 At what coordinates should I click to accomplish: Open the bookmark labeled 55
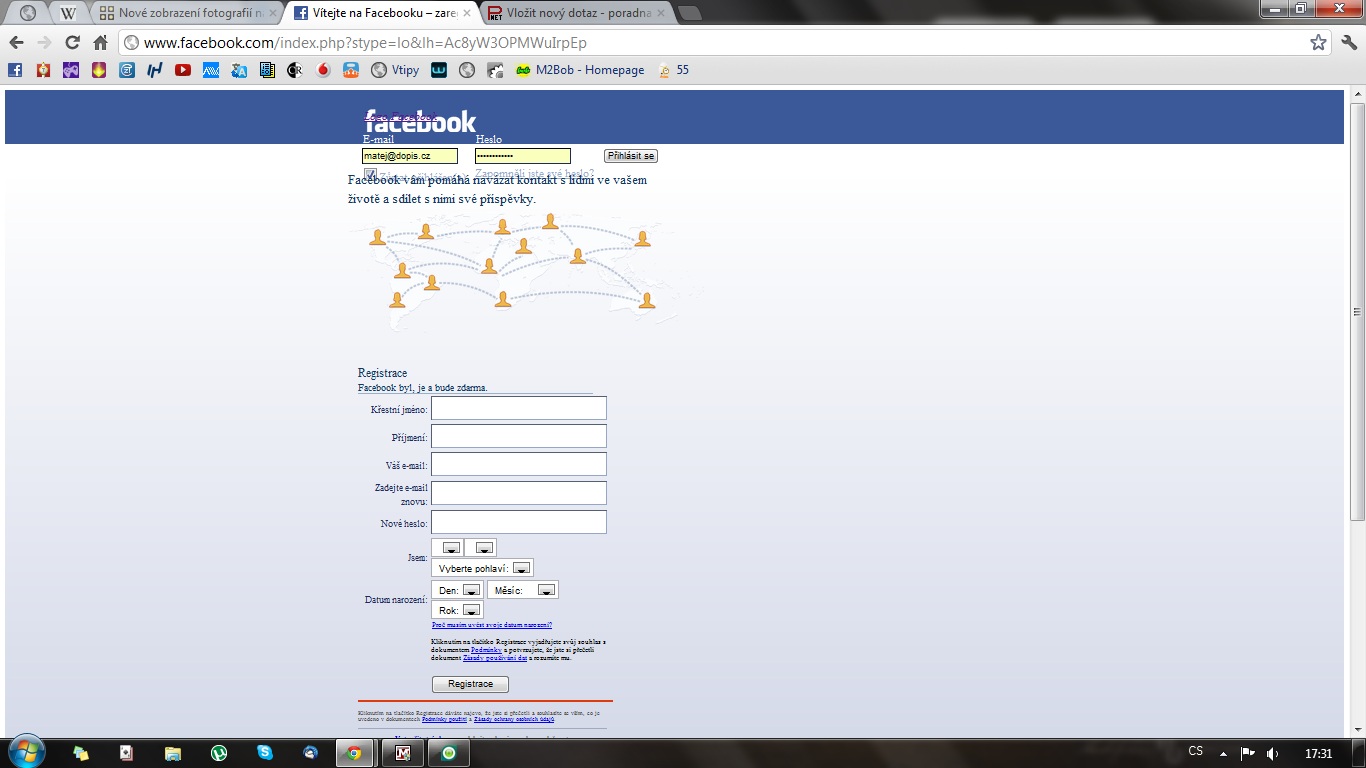pyautogui.click(x=673, y=70)
